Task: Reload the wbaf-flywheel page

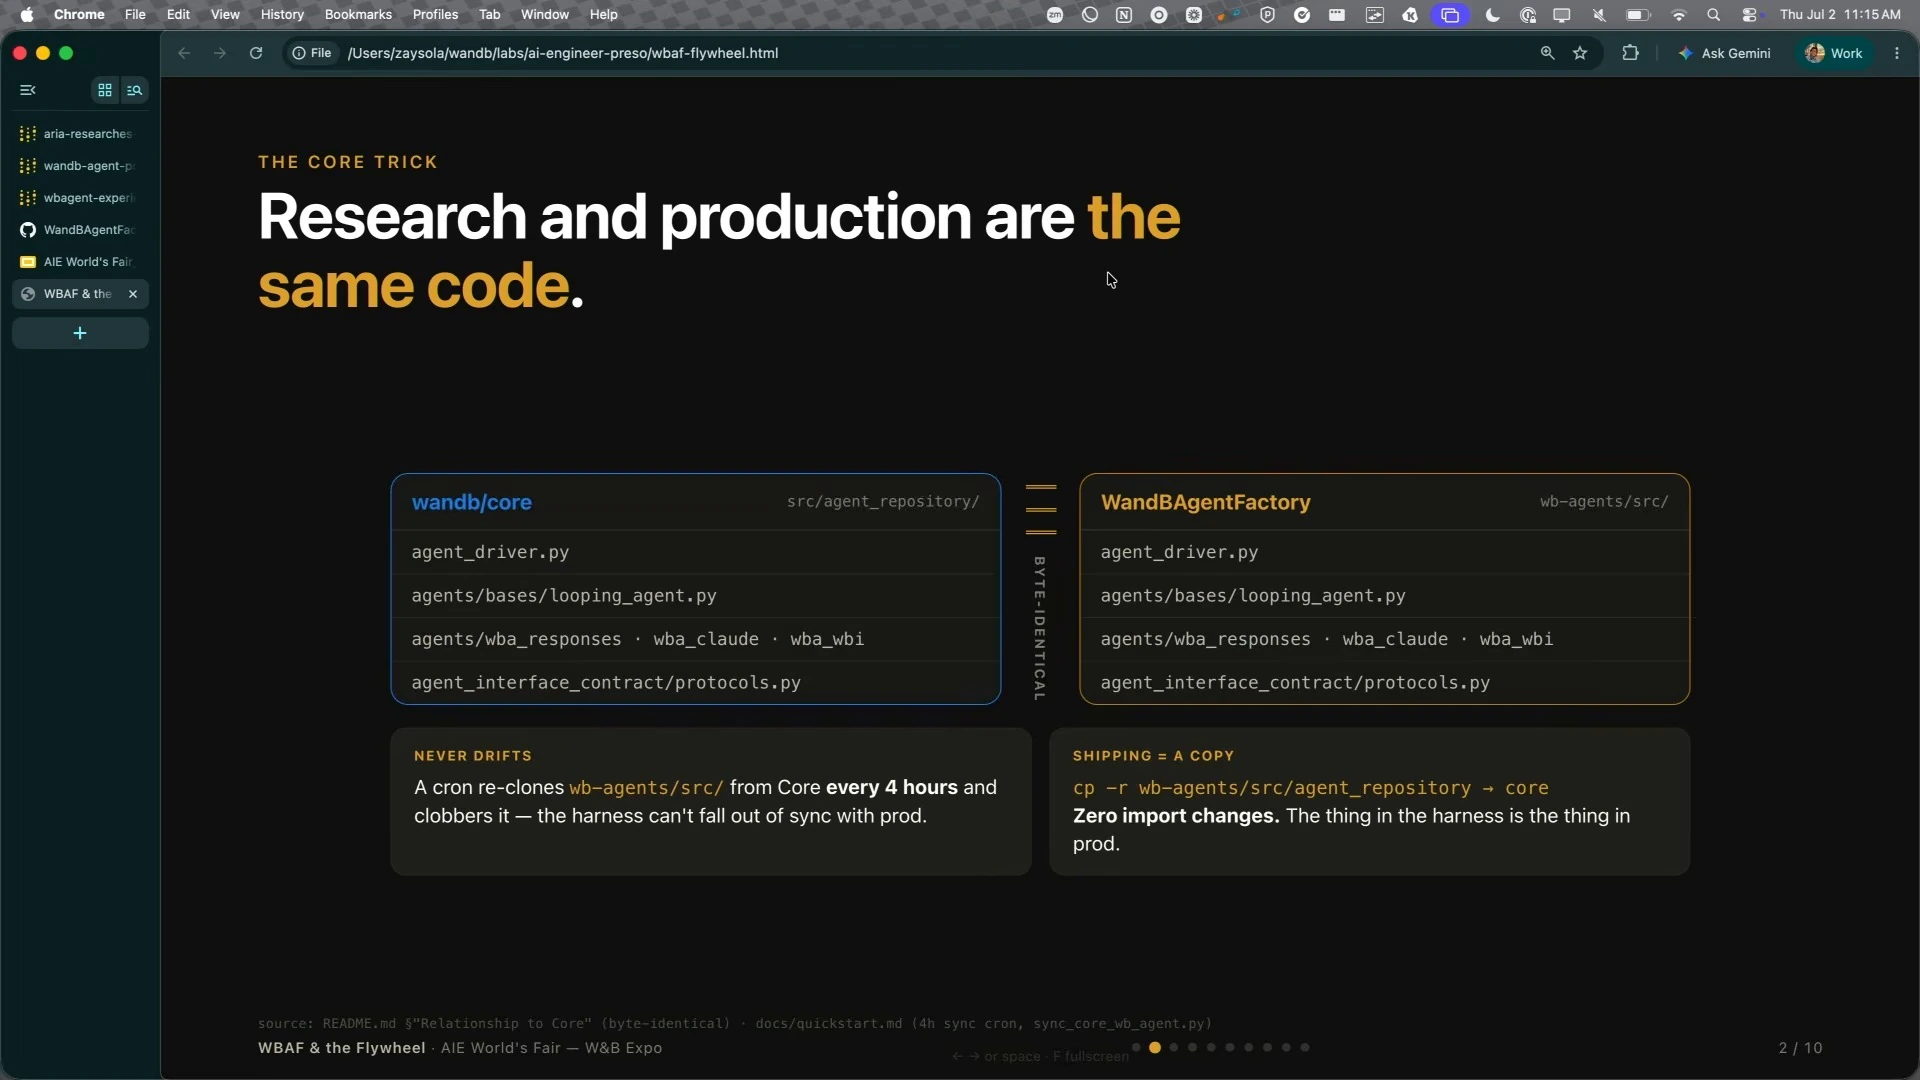Action: coord(256,53)
